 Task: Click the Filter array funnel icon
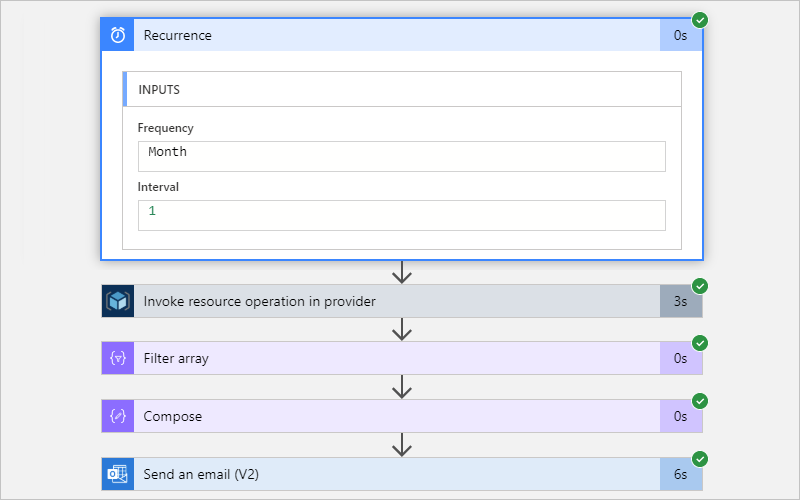pyautogui.click(x=118, y=358)
